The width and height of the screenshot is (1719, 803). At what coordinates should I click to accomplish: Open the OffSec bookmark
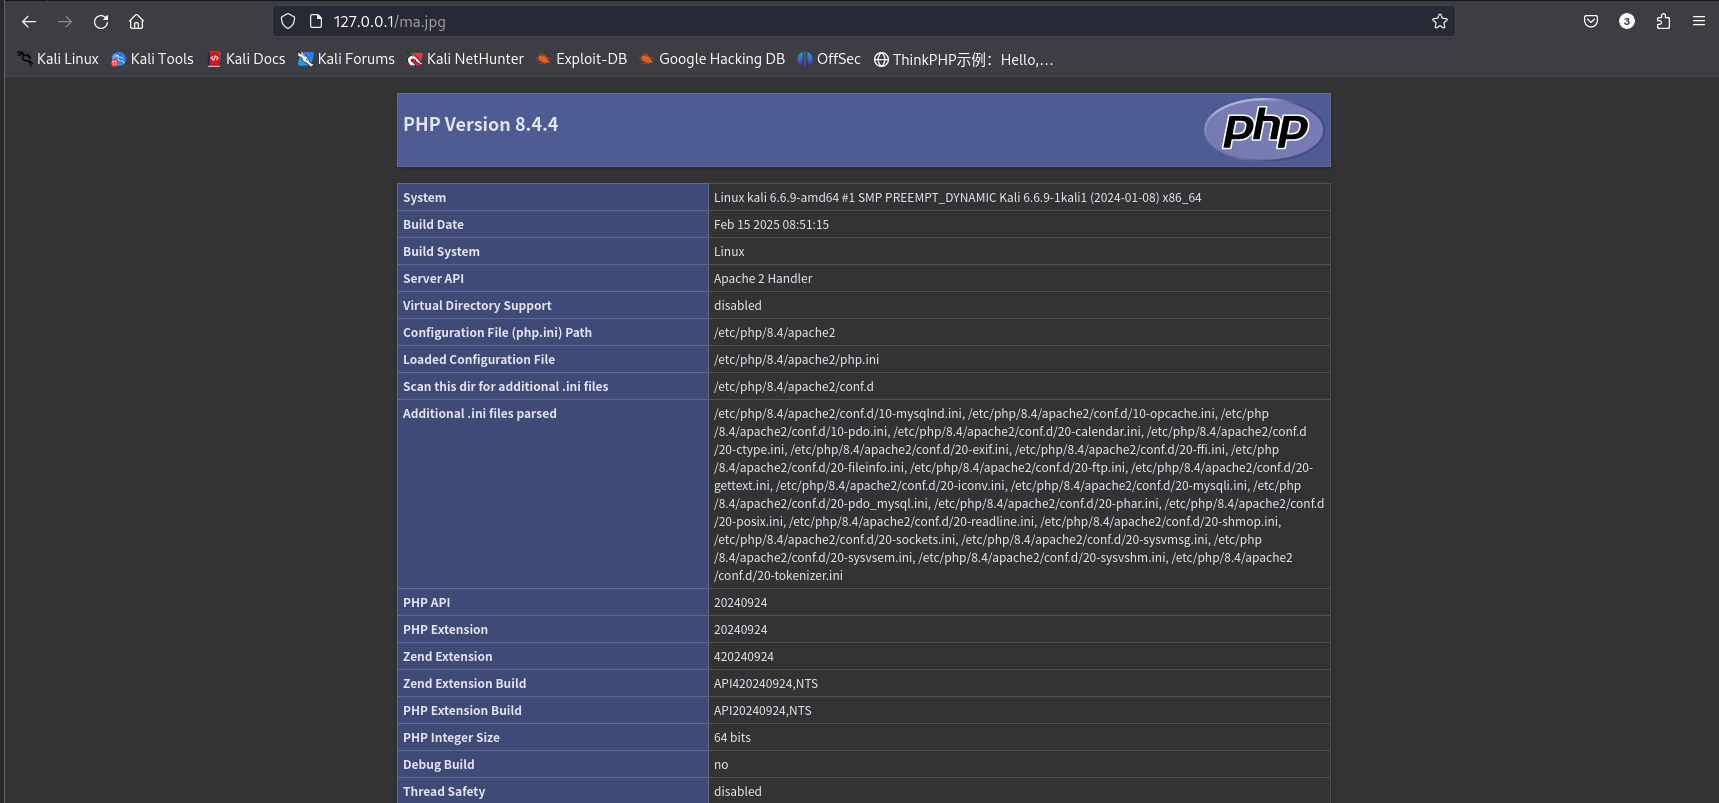click(829, 59)
